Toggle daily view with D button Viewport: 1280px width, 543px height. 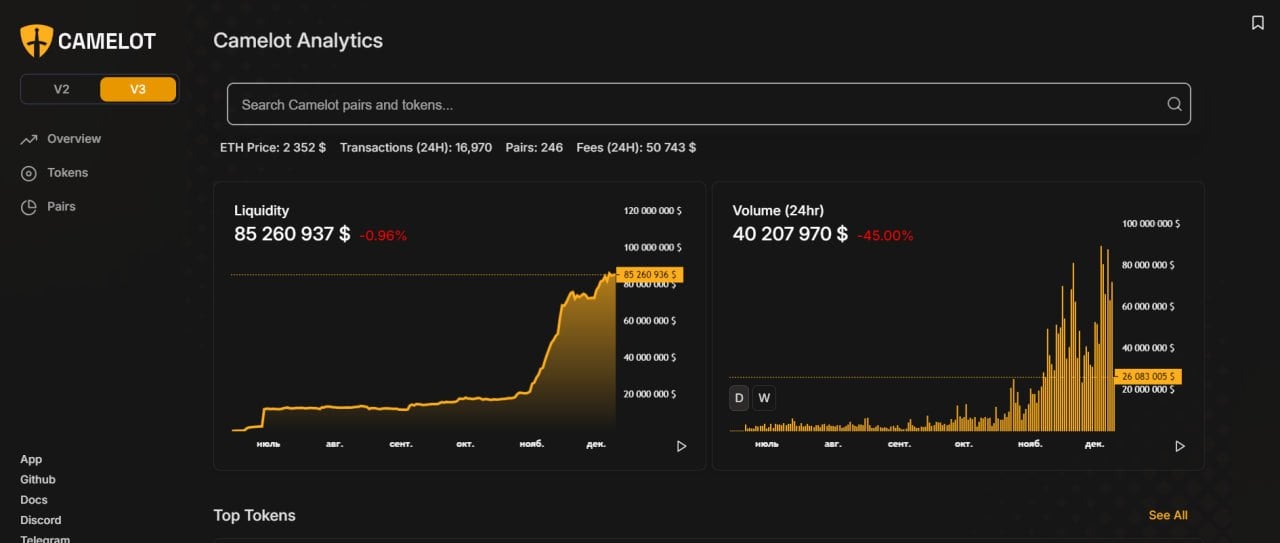tap(739, 398)
